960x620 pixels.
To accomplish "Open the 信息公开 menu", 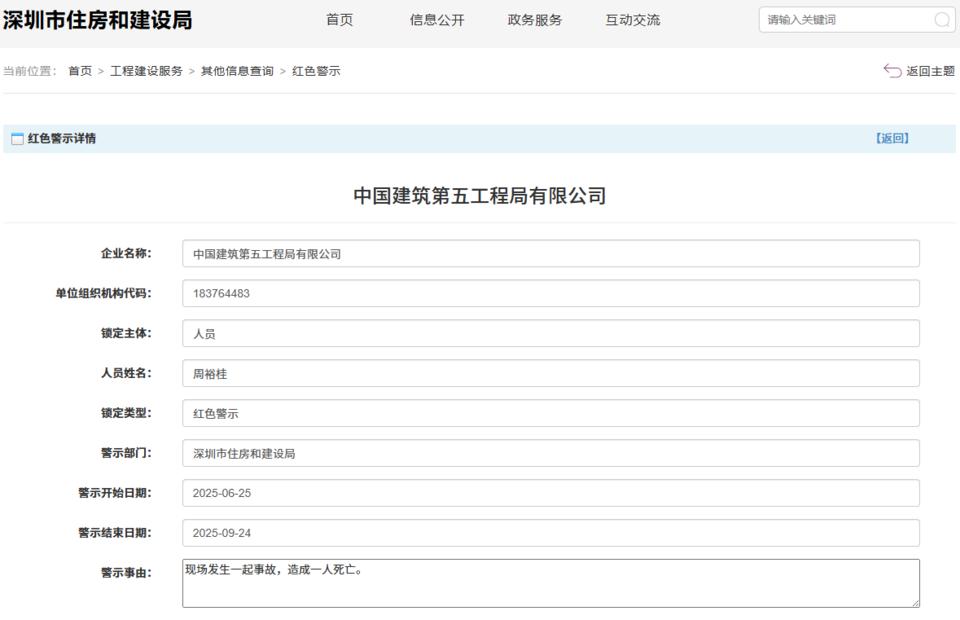I will tap(437, 20).
